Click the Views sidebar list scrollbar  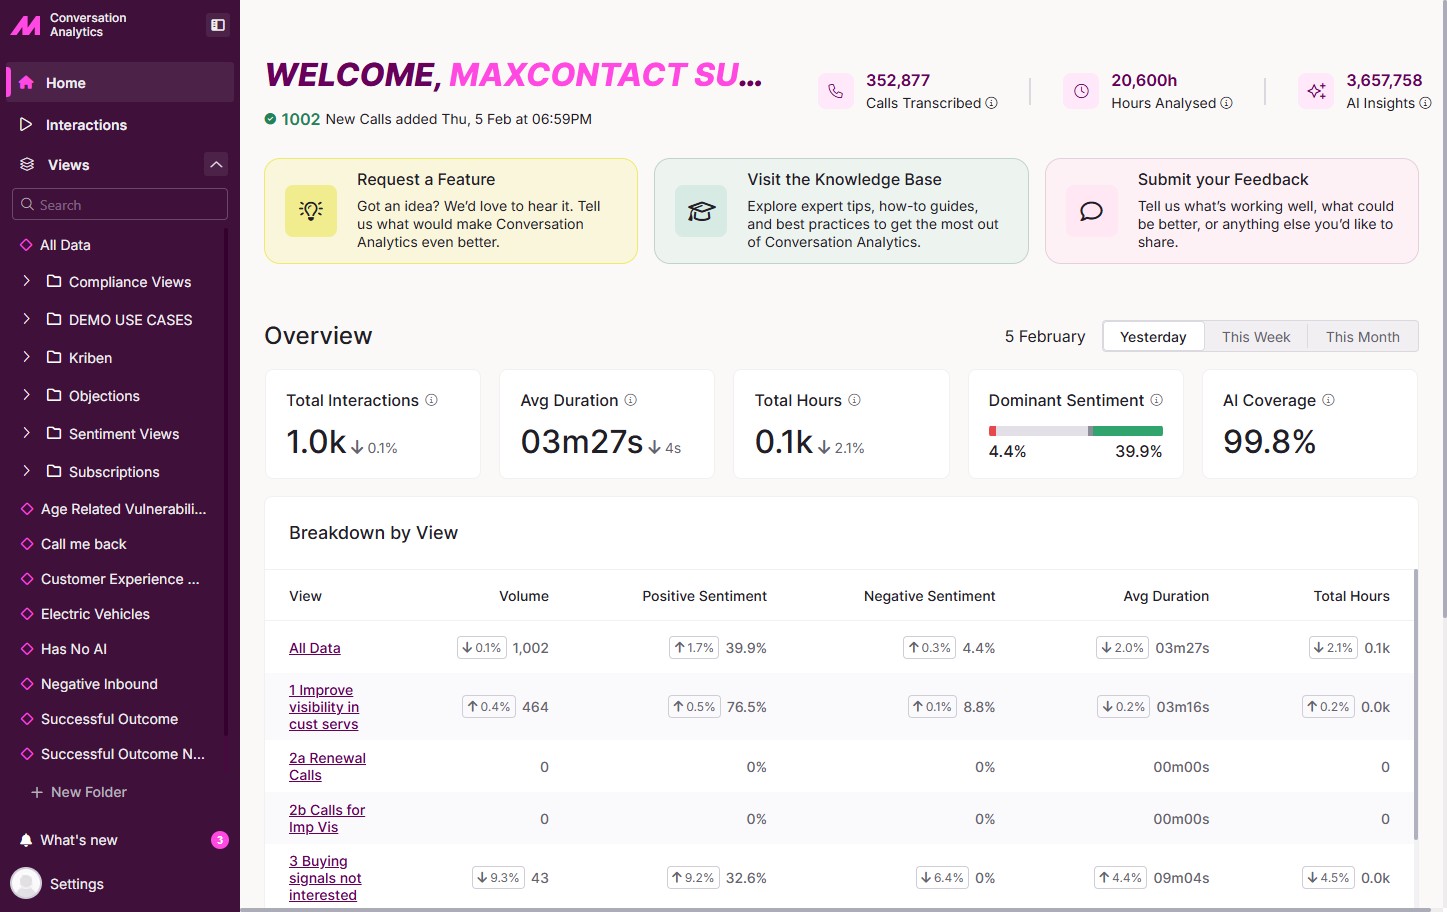(x=227, y=480)
